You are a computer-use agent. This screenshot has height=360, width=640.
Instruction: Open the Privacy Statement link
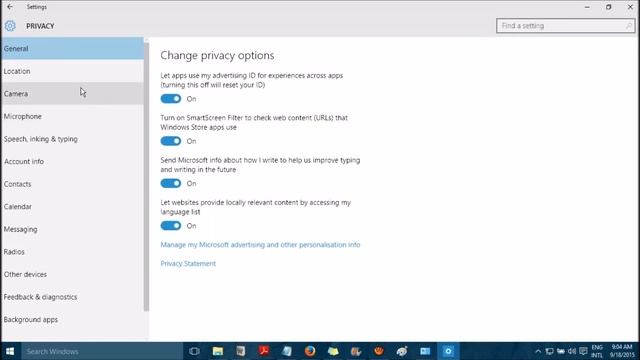(188, 264)
